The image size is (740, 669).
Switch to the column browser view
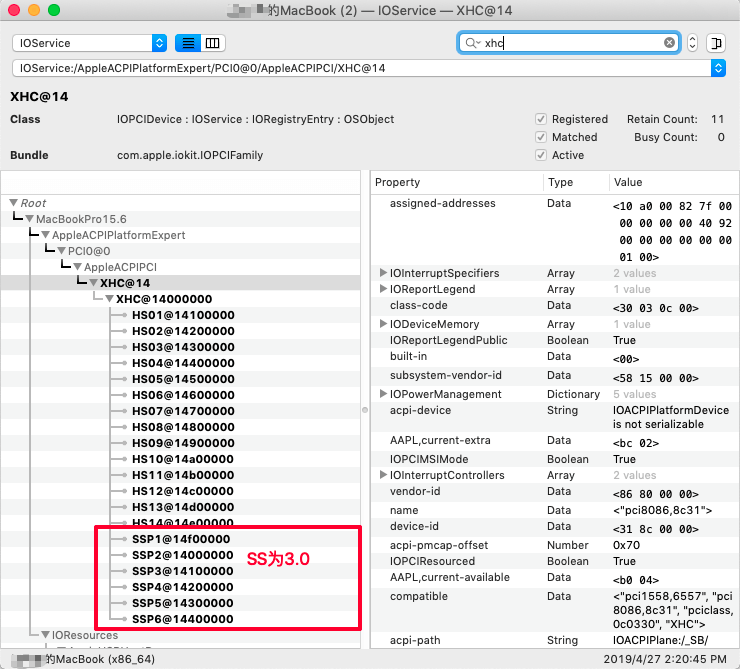pos(212,43)
